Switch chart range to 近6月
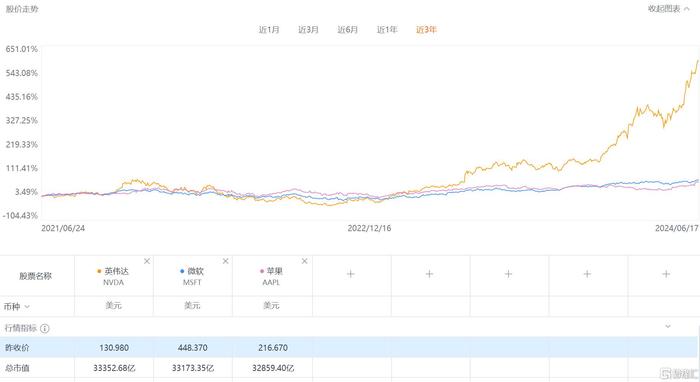The image size is (700, 382). [348, 30]
